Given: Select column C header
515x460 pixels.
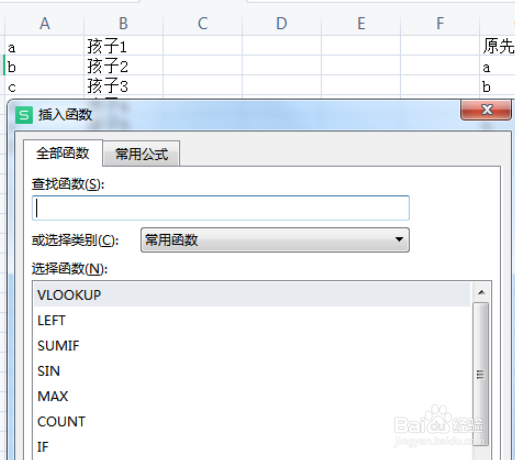Looking at the screenshot, I should coord(203,23).
